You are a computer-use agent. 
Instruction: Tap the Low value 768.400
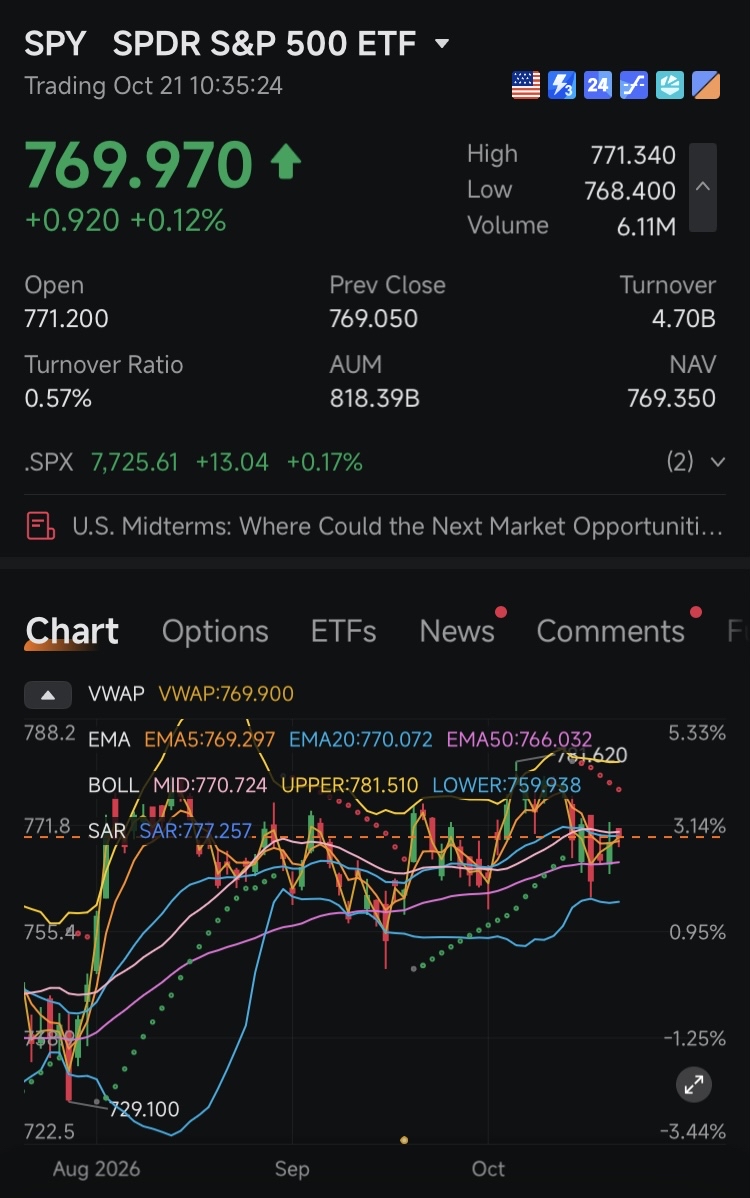[x=630, y=190]
